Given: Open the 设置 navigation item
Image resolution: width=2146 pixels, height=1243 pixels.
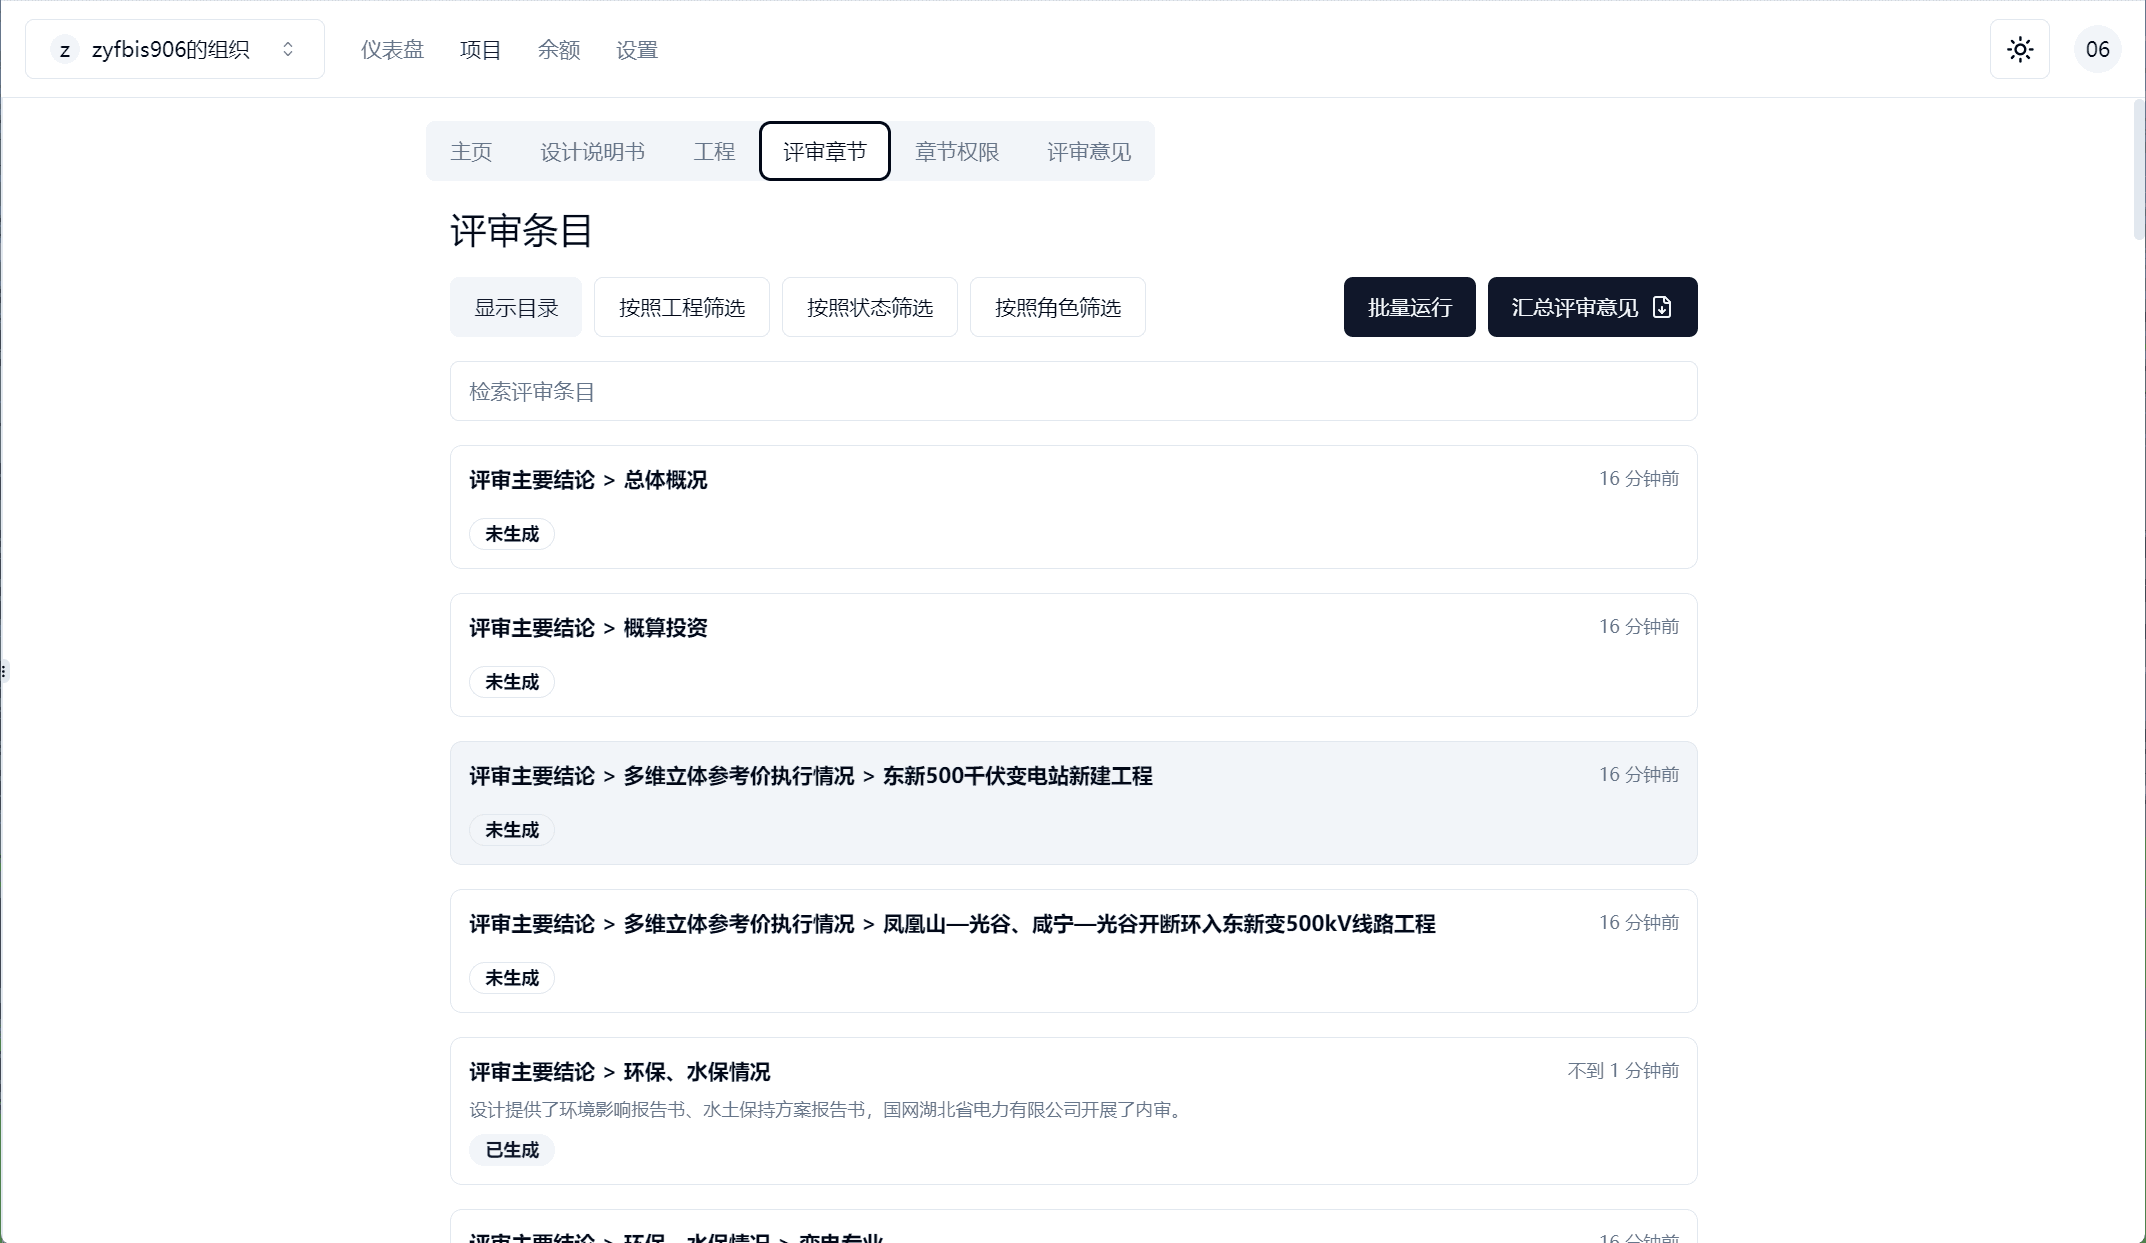Looking at the screenshot, I should point(636,49).
